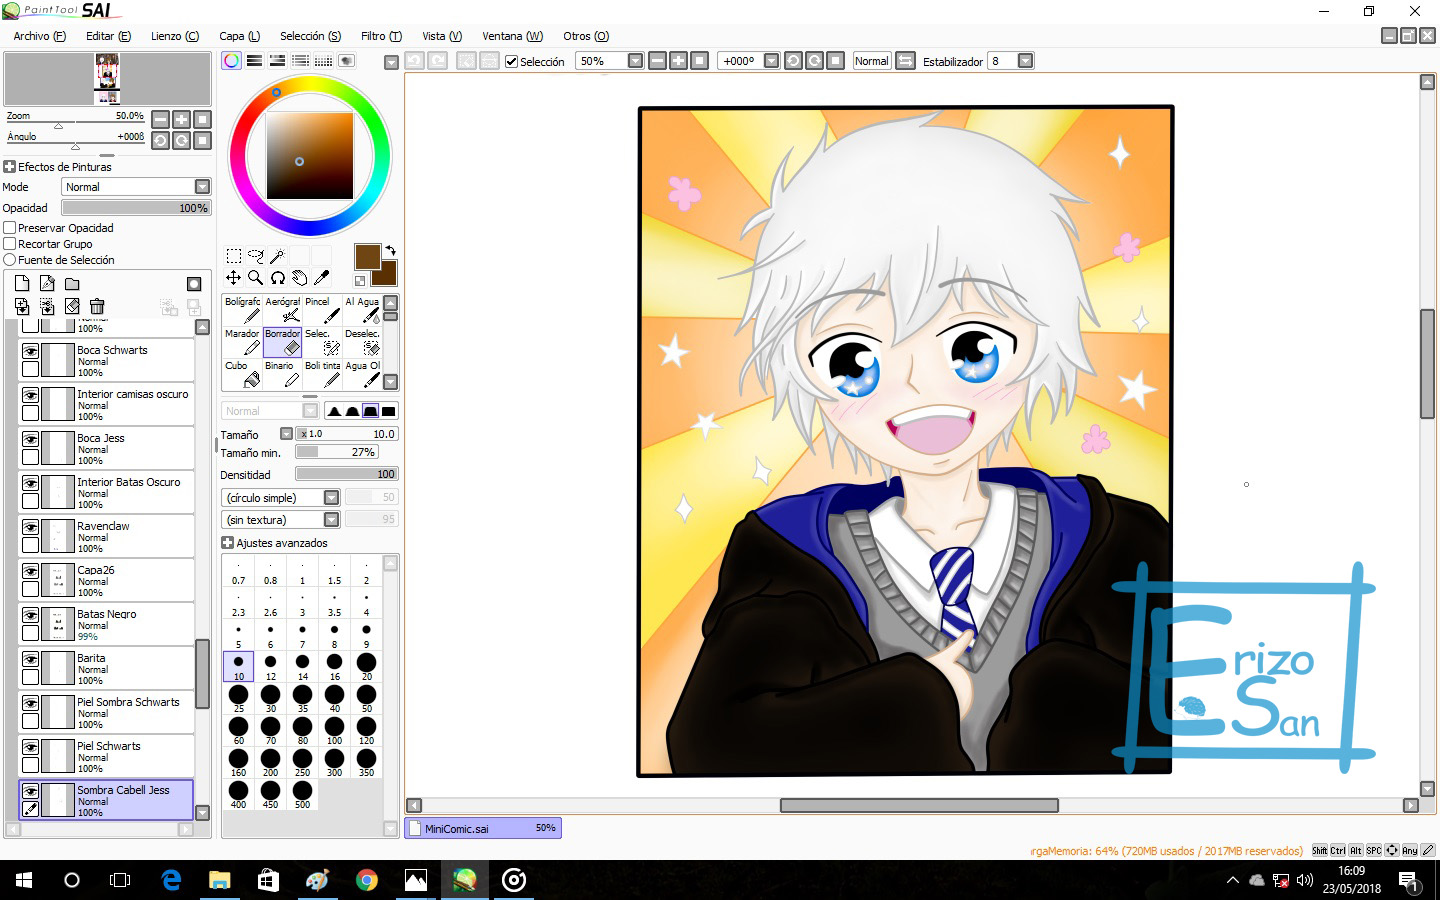This screenshot has width=1440, height=900.
Task: Open the rotation angle +000° dropdown
Action: pos(771,61)
